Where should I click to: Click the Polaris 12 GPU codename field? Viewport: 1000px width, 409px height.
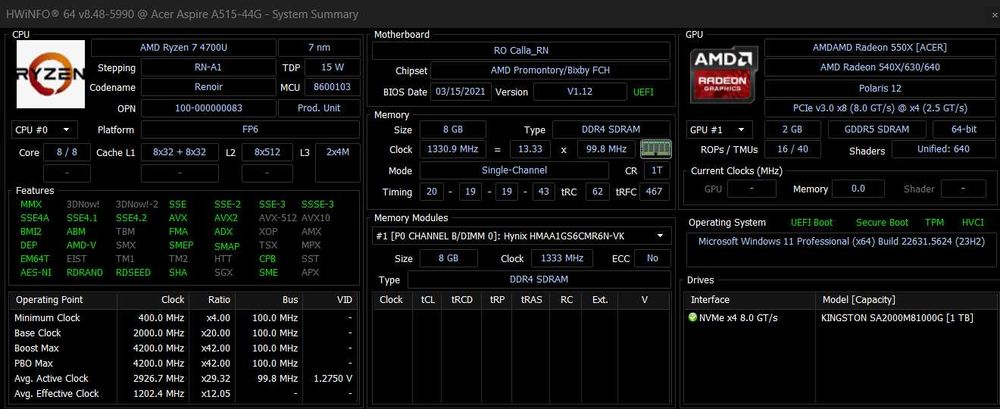879,88
